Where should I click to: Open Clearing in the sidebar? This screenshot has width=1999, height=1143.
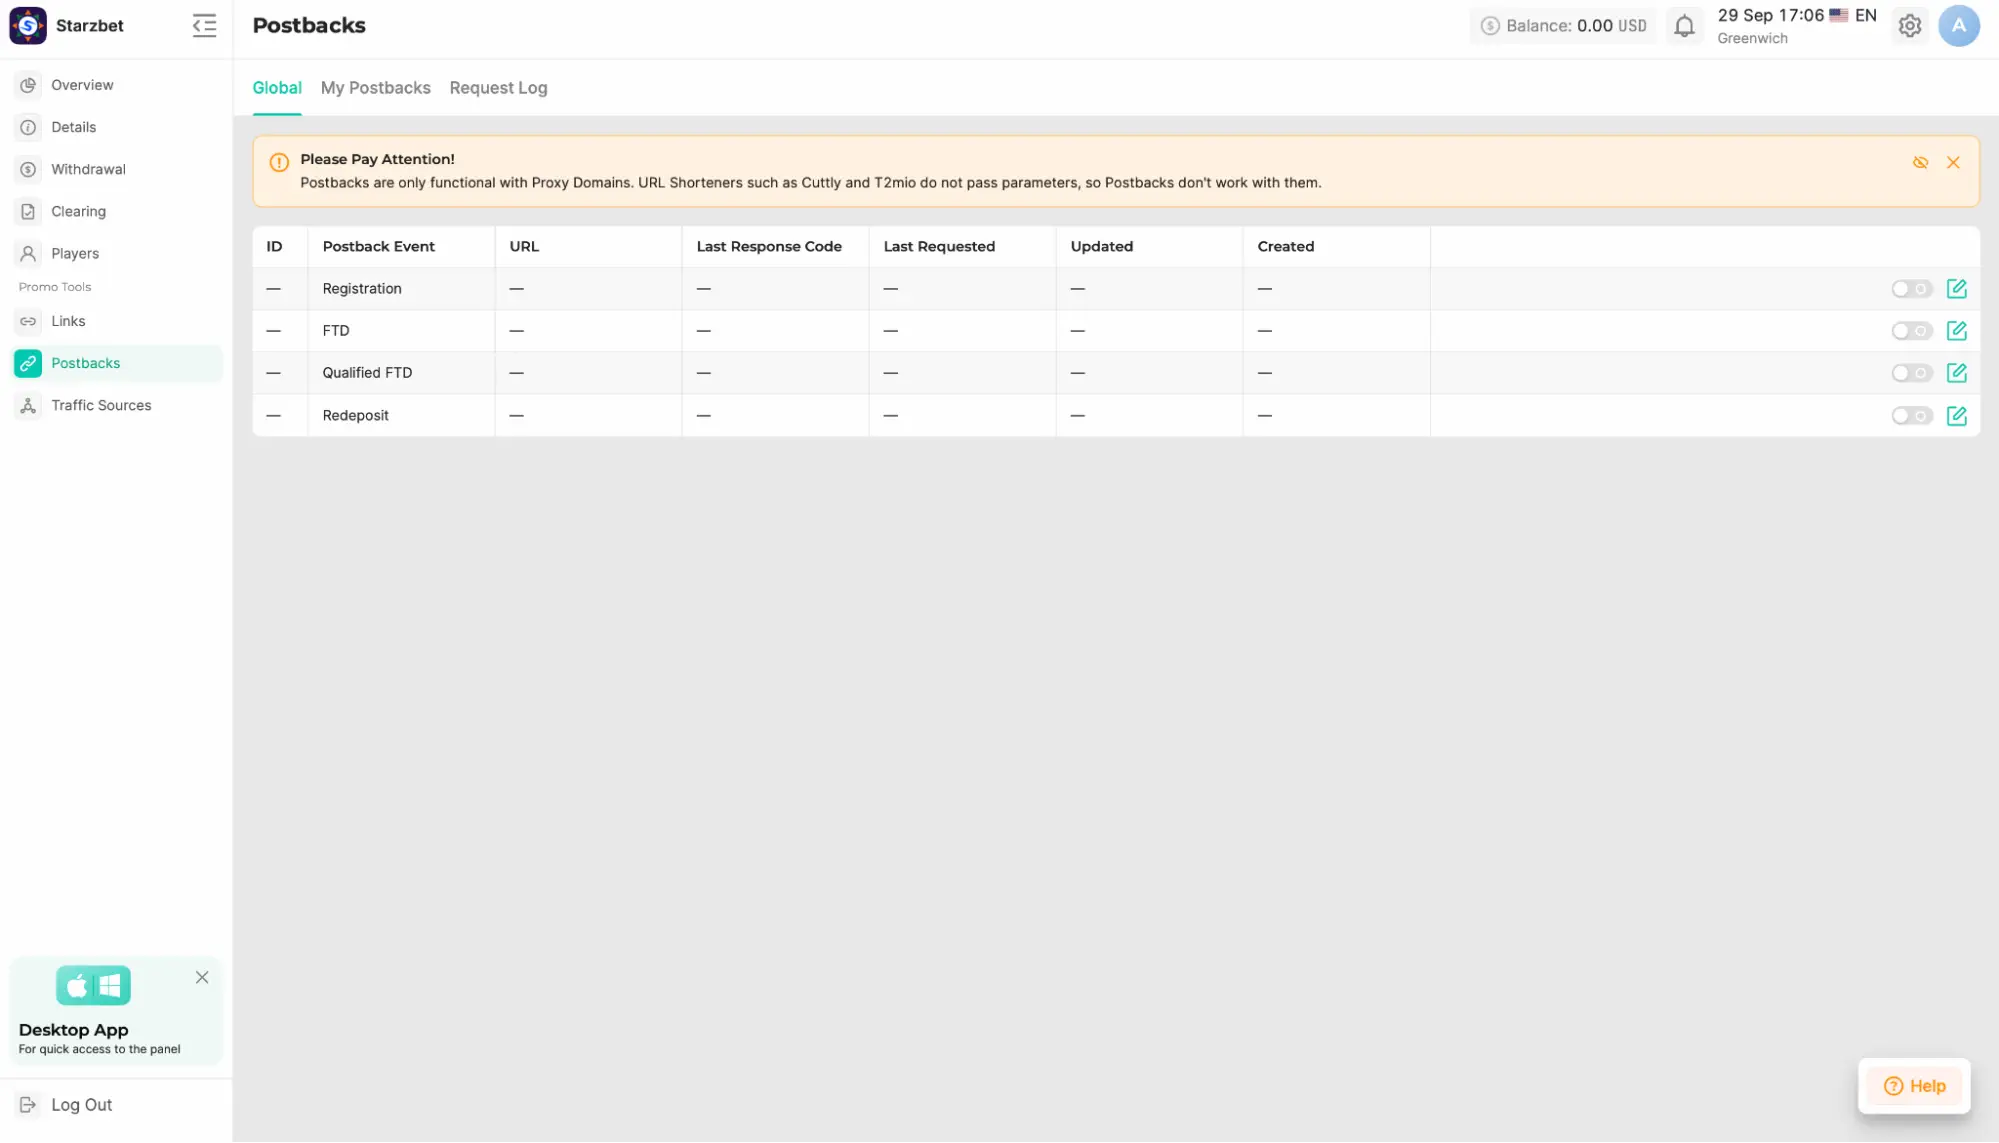(x=116, y=211)
